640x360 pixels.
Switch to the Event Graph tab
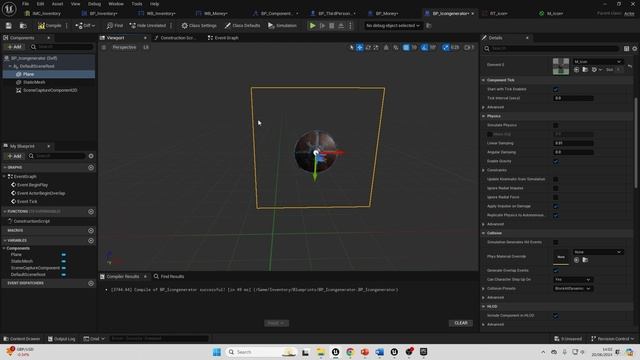(x=223, y=38)
